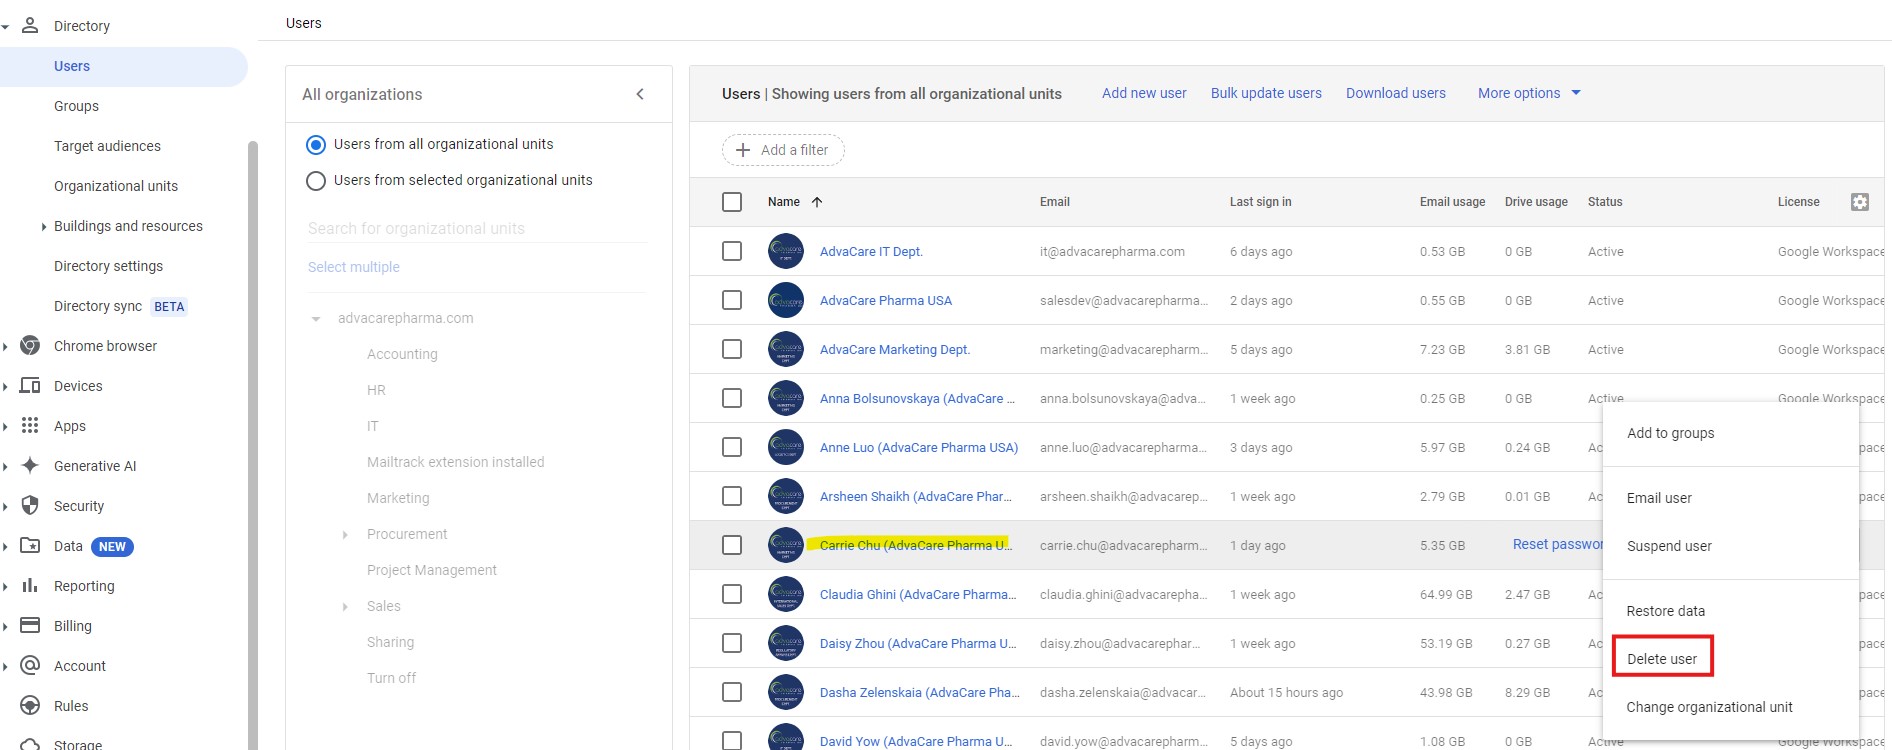This screenshot has height=750, width=1892.
Task: Click Anna Bolsunovskaya avatar
Action: 786,398
